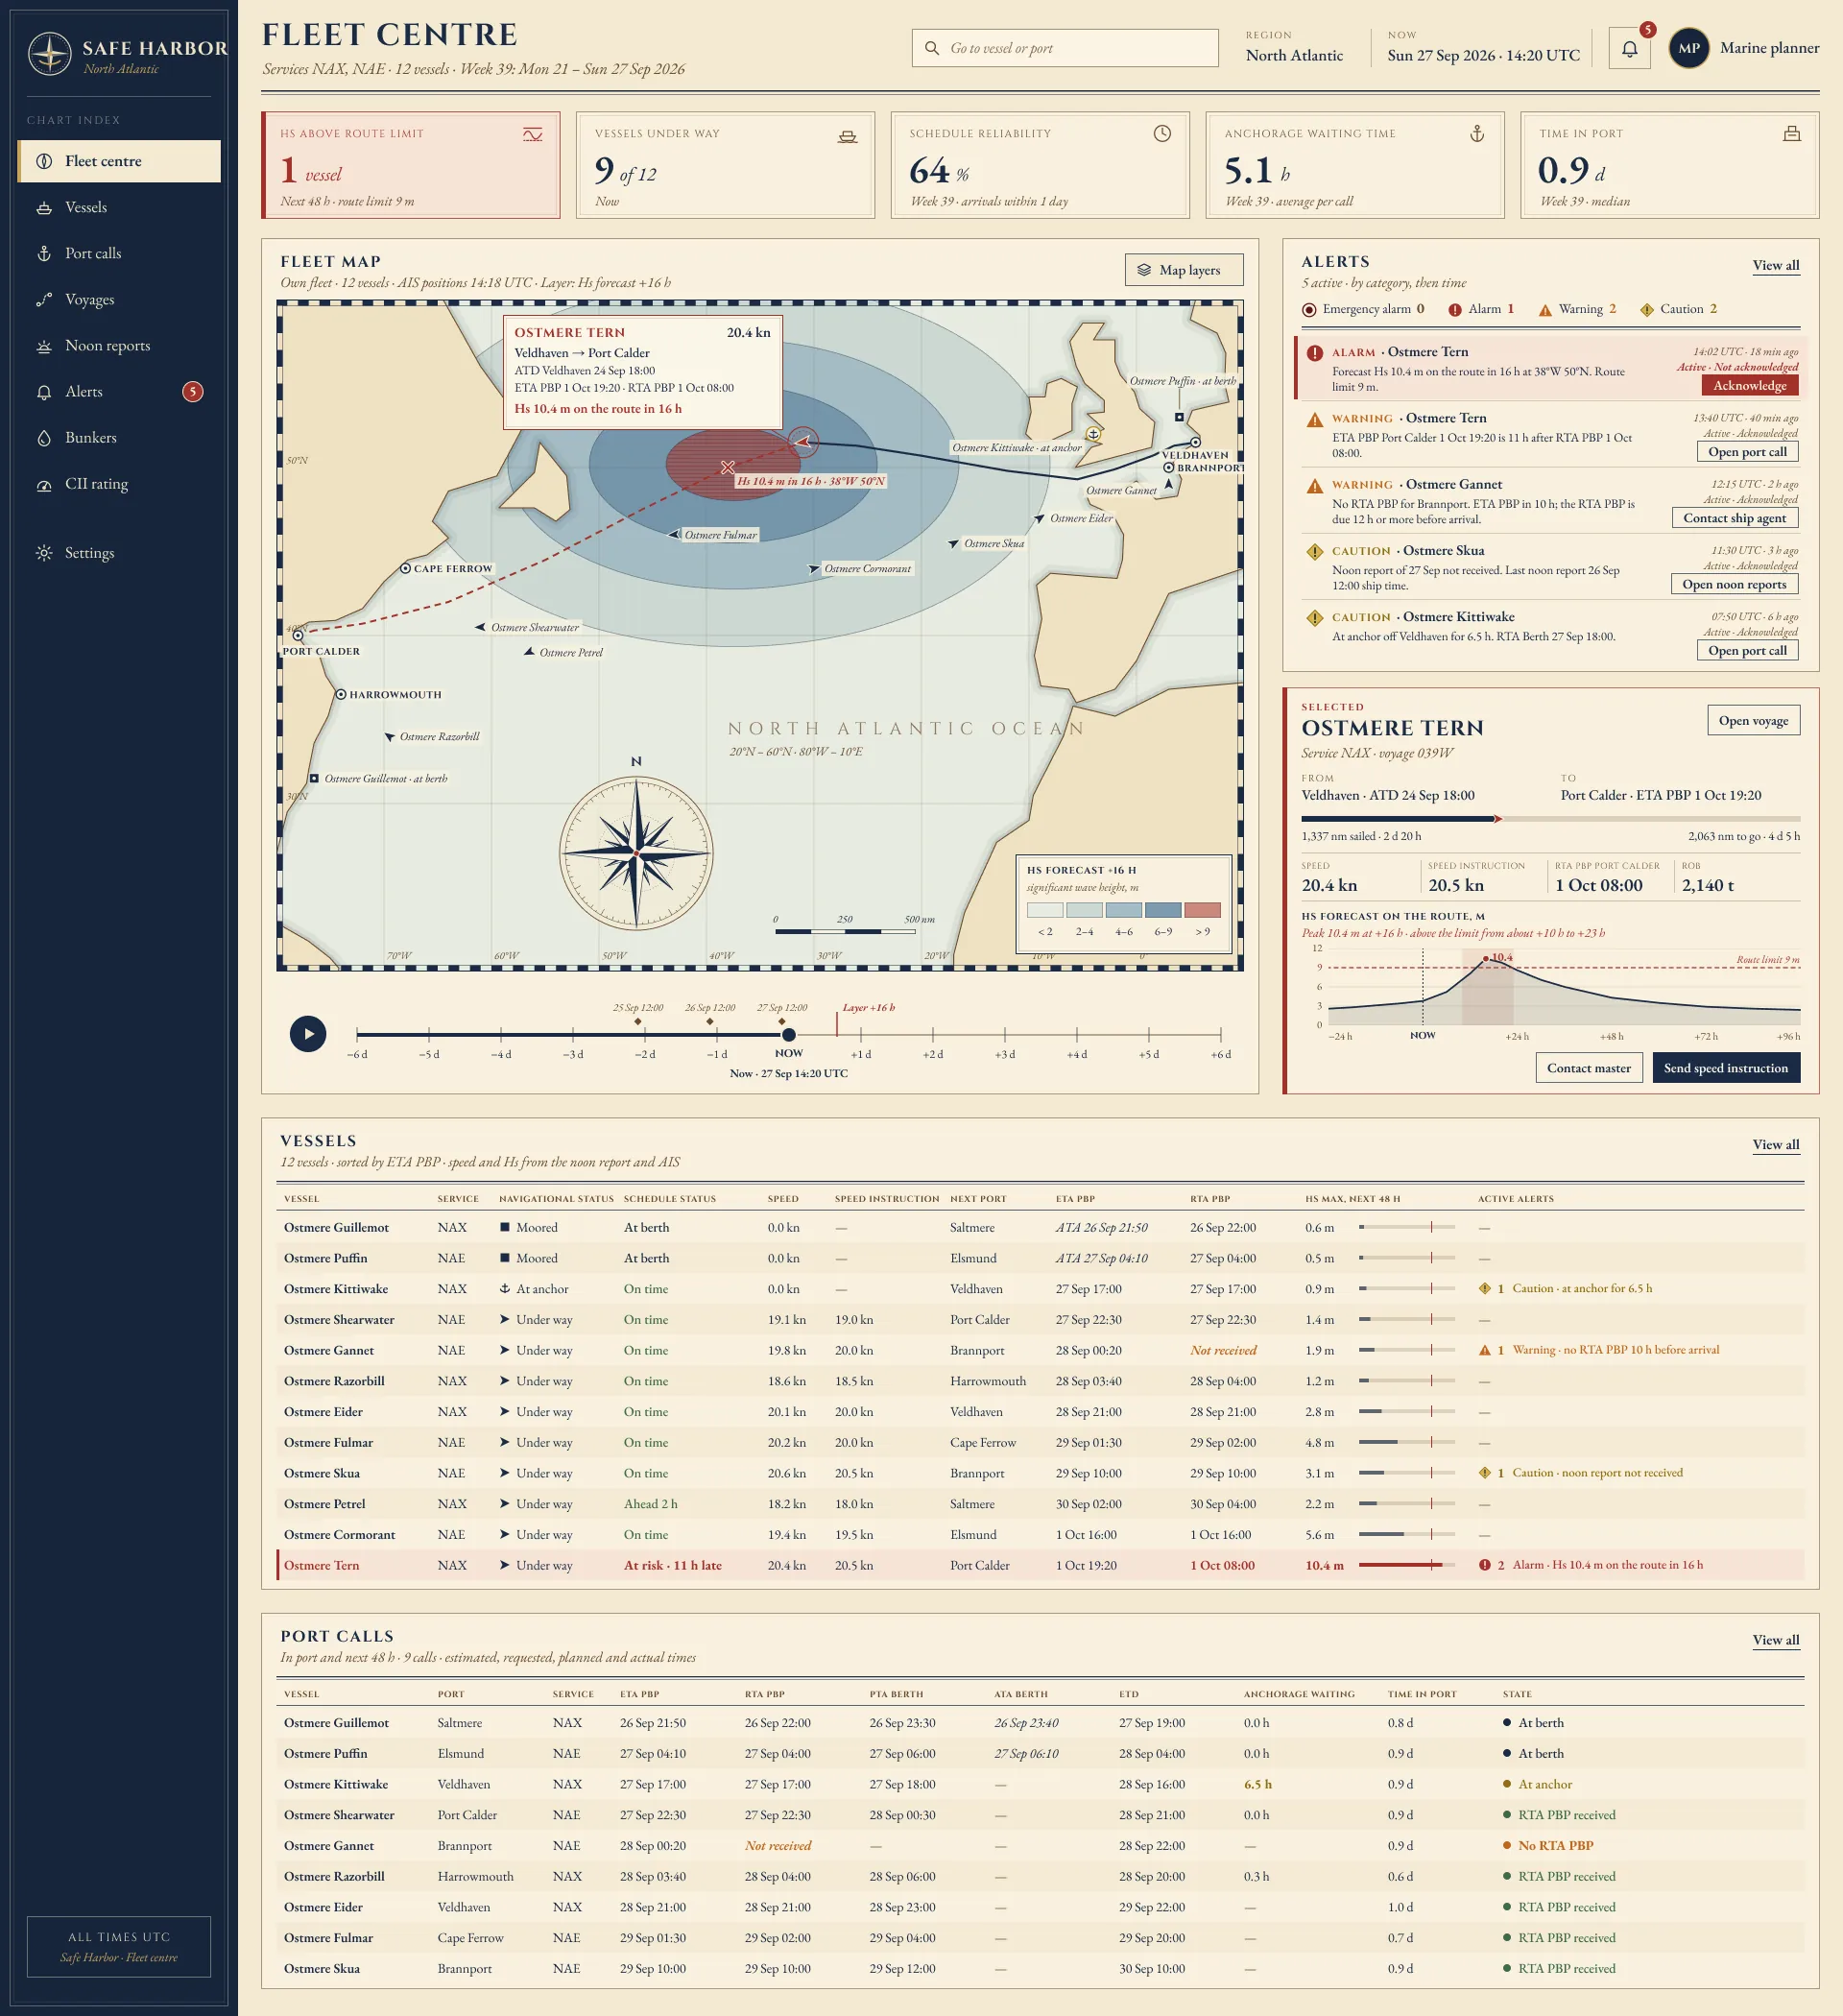This screenshot has height=2016, width=1843.
Task: Open the notifications bell icon
Action: [1629, 48]
